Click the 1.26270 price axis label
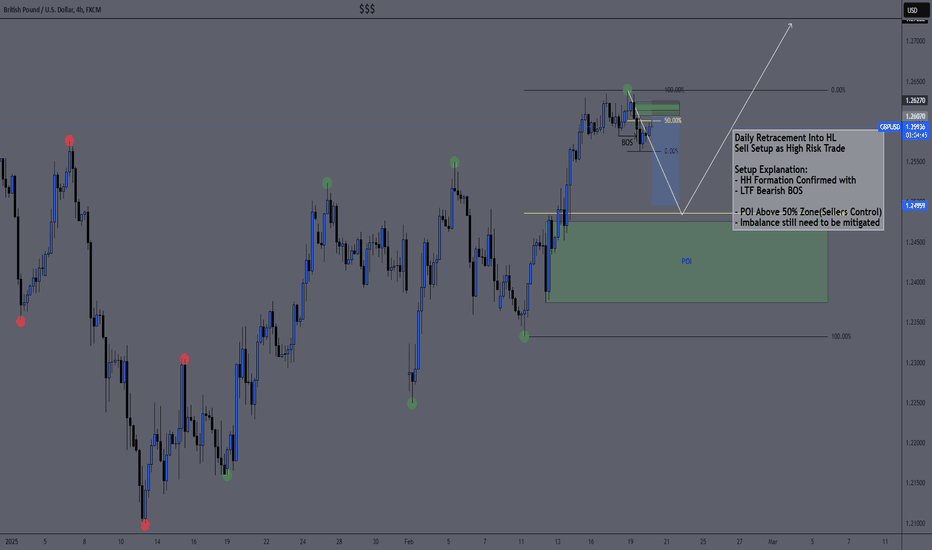 tap(915, 100)
